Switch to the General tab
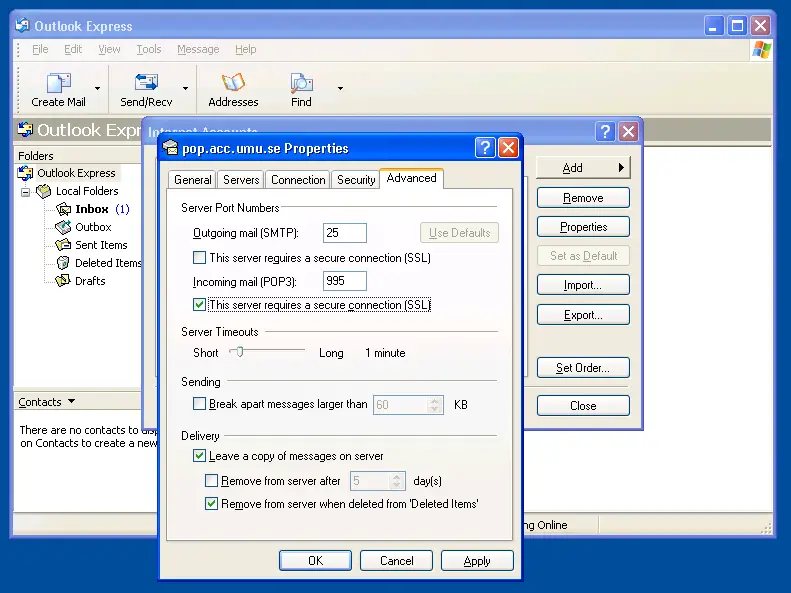Image resolution: width=791 pixels, height=593 pixels. click(192, 180)
